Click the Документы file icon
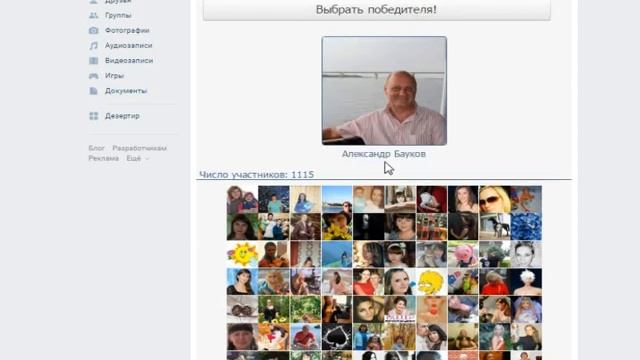The height and width of the screenshot is (360, 640). click(93, 91)
